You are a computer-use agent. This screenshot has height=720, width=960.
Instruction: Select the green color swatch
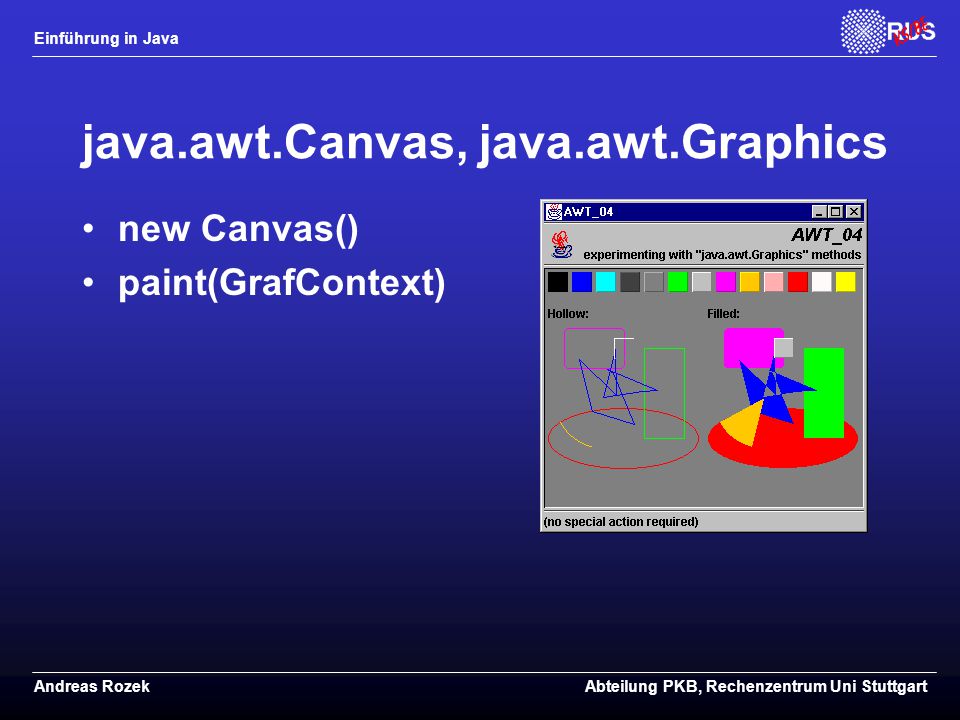[x=678, y=282]
